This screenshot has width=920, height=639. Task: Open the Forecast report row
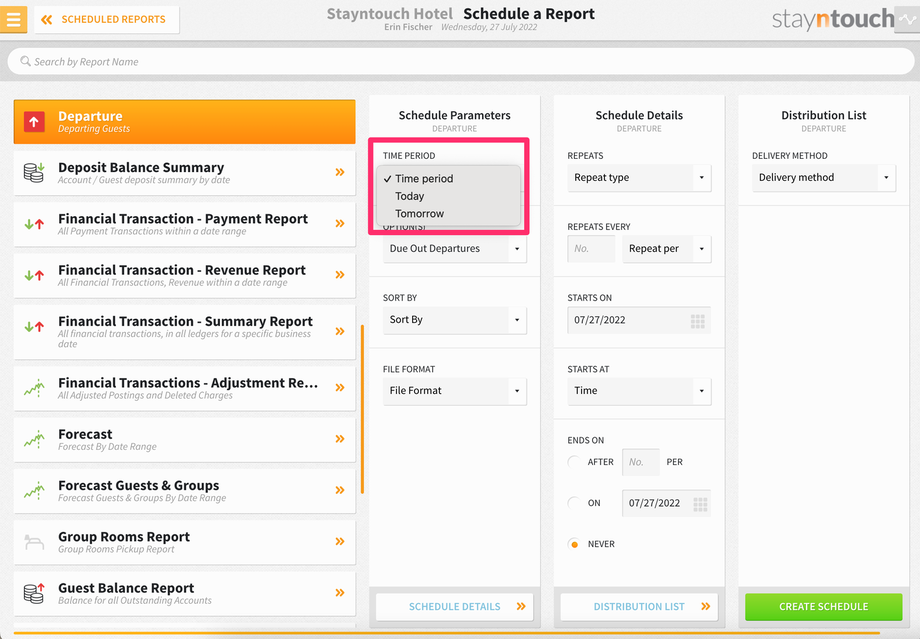pyautogui.click(x=184, y=439)
